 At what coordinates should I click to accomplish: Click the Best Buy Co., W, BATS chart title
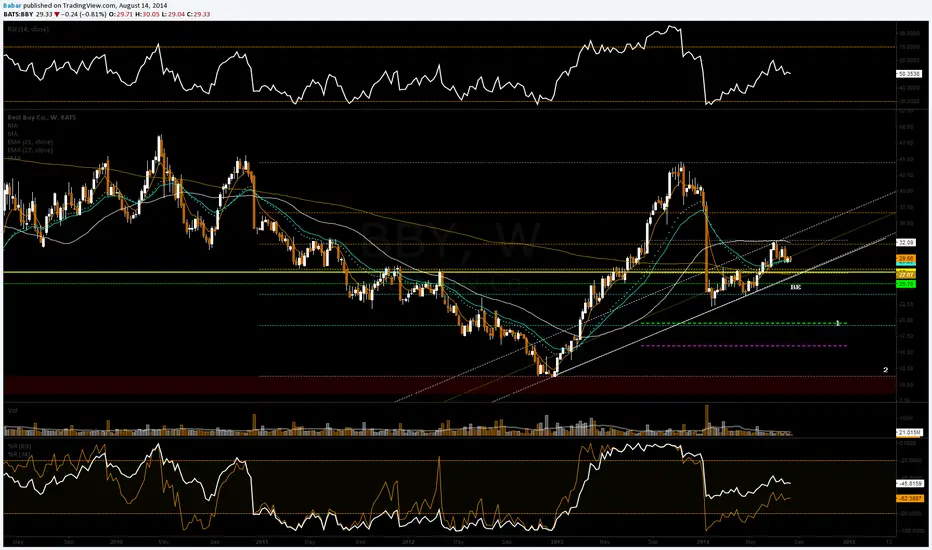[42, 118]
